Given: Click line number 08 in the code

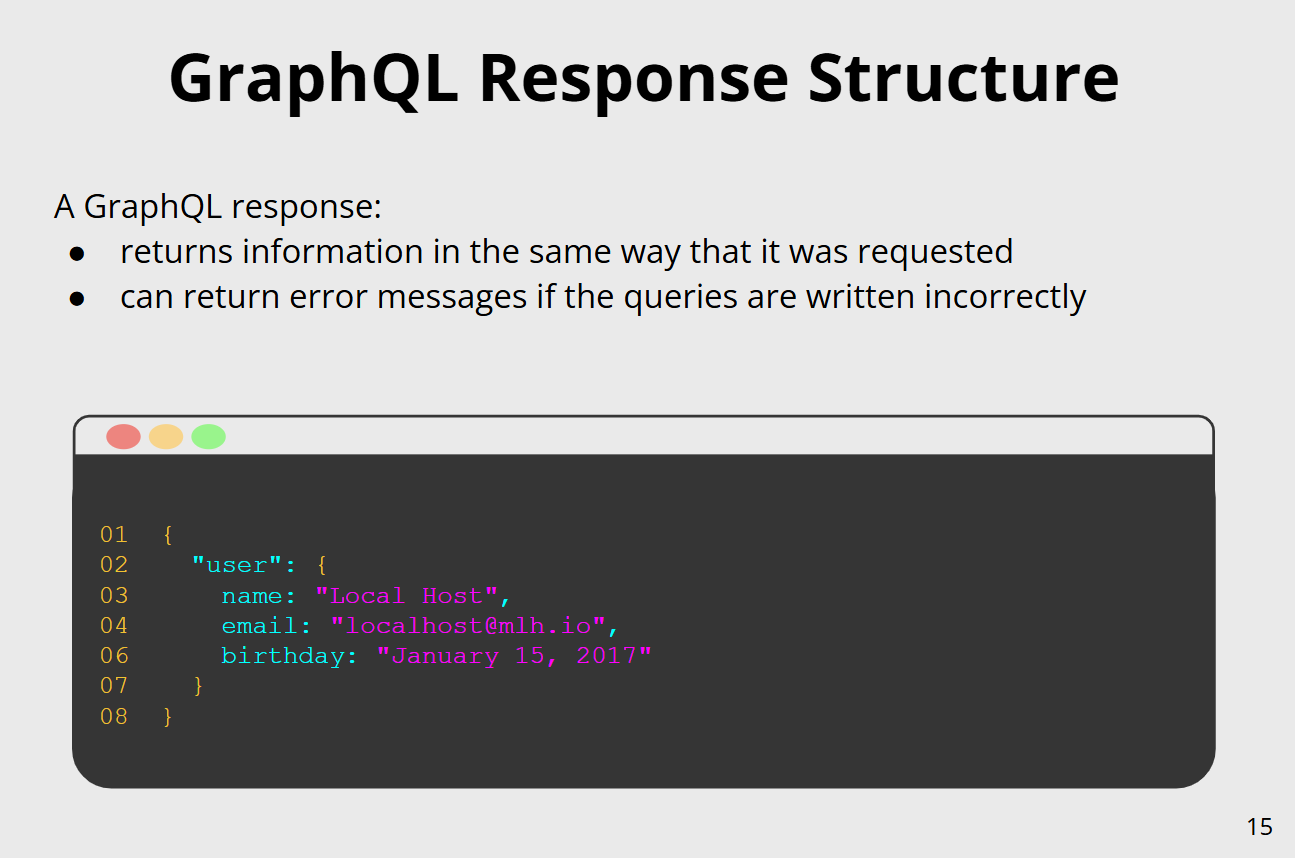Looking at the screenshot, I should (x=114, y=716).
